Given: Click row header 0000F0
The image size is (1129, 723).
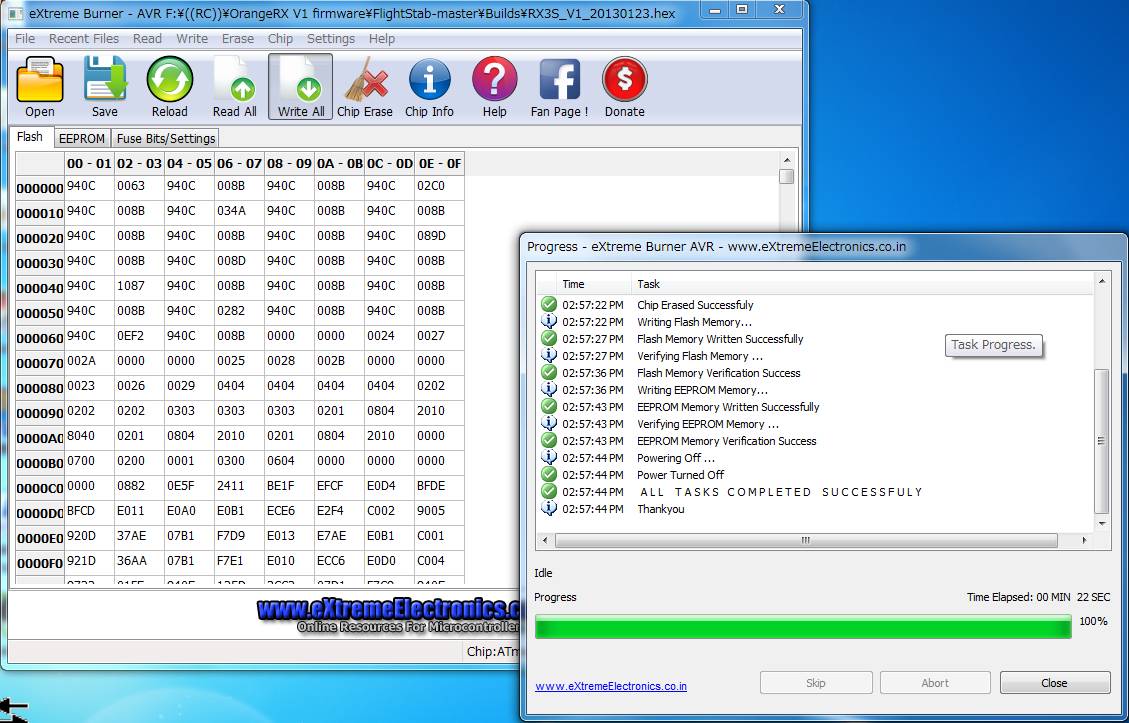Looking at the screenshot, I should coord(40,563).
